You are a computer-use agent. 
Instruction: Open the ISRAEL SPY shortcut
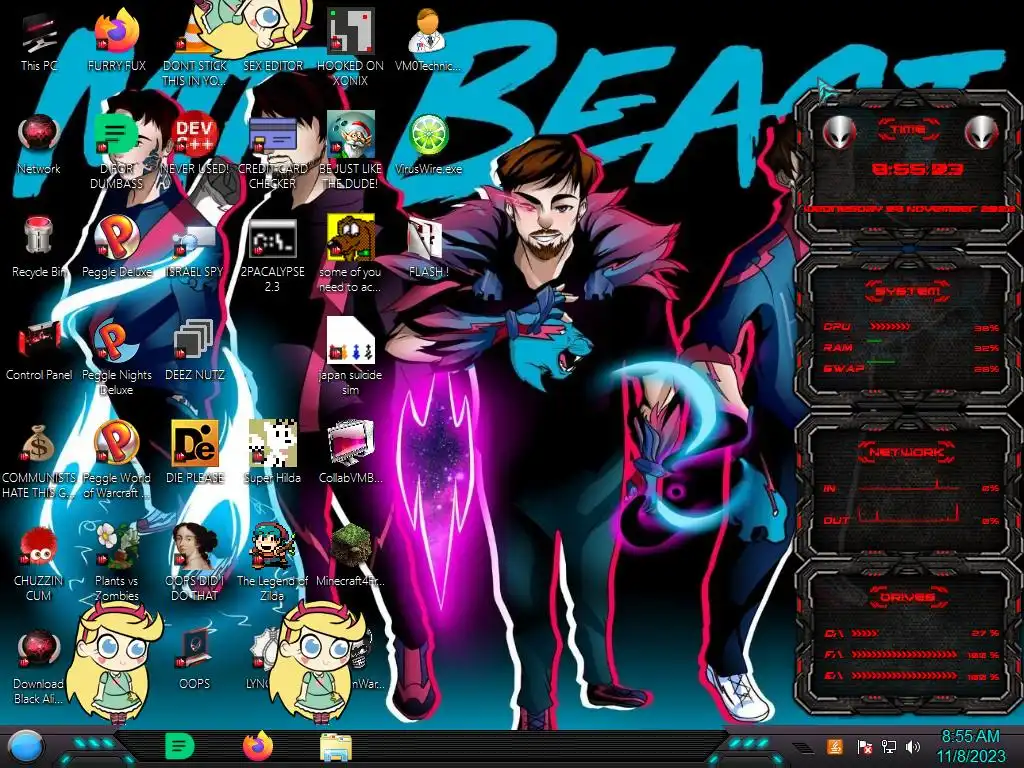click(194, 251)
